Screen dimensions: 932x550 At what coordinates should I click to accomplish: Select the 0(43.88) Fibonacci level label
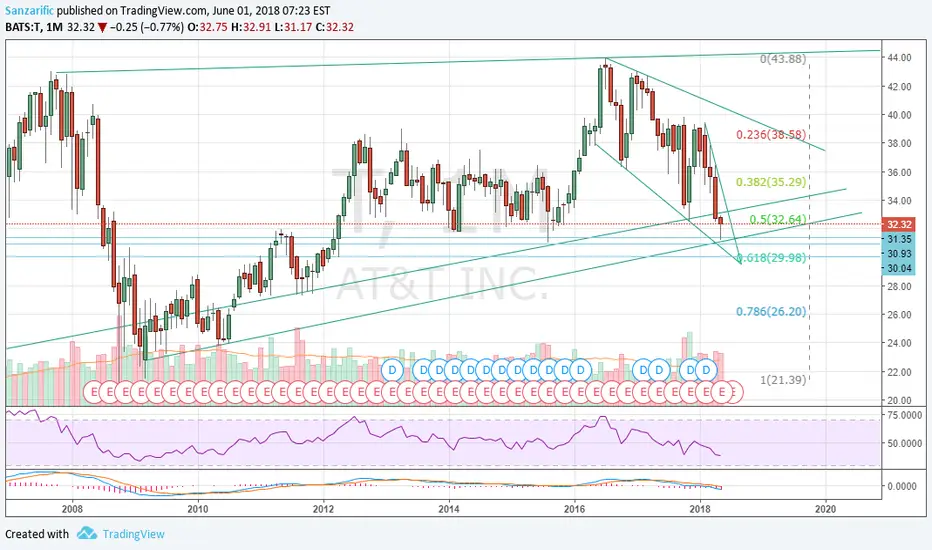(783, 59)
